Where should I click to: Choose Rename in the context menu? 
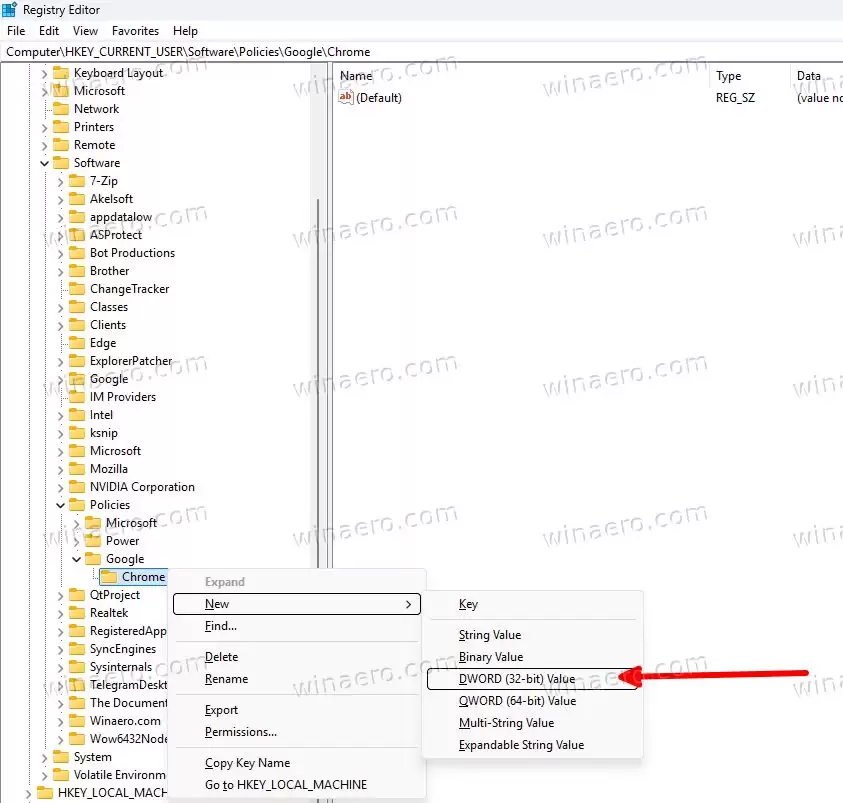[297, 679]
